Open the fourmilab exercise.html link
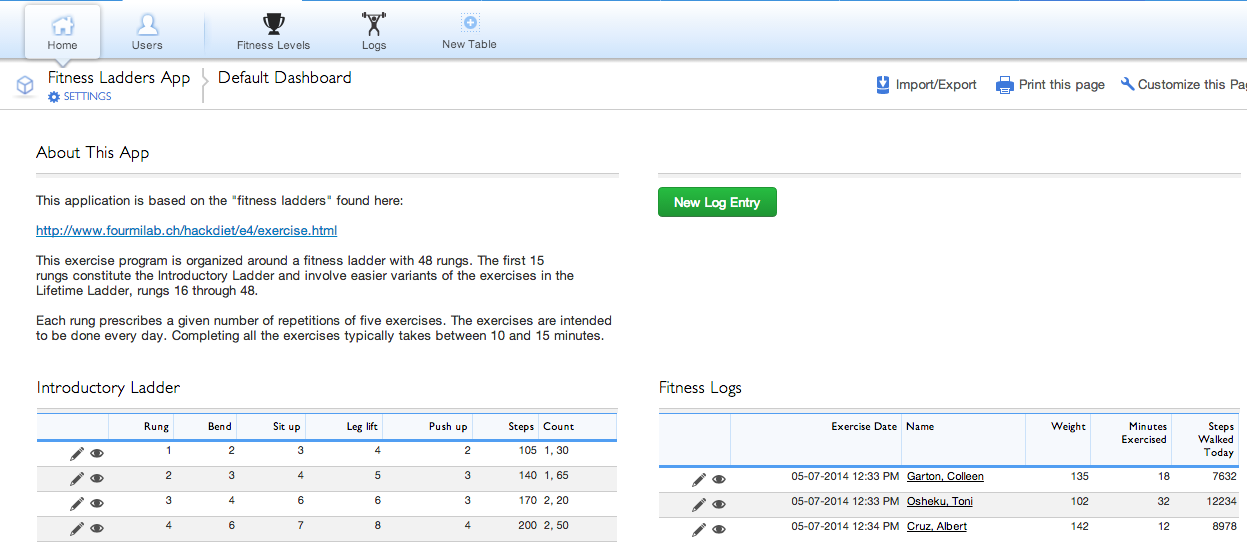The height and width of the screenshot is (542, 1247). (x=186, y=230)
